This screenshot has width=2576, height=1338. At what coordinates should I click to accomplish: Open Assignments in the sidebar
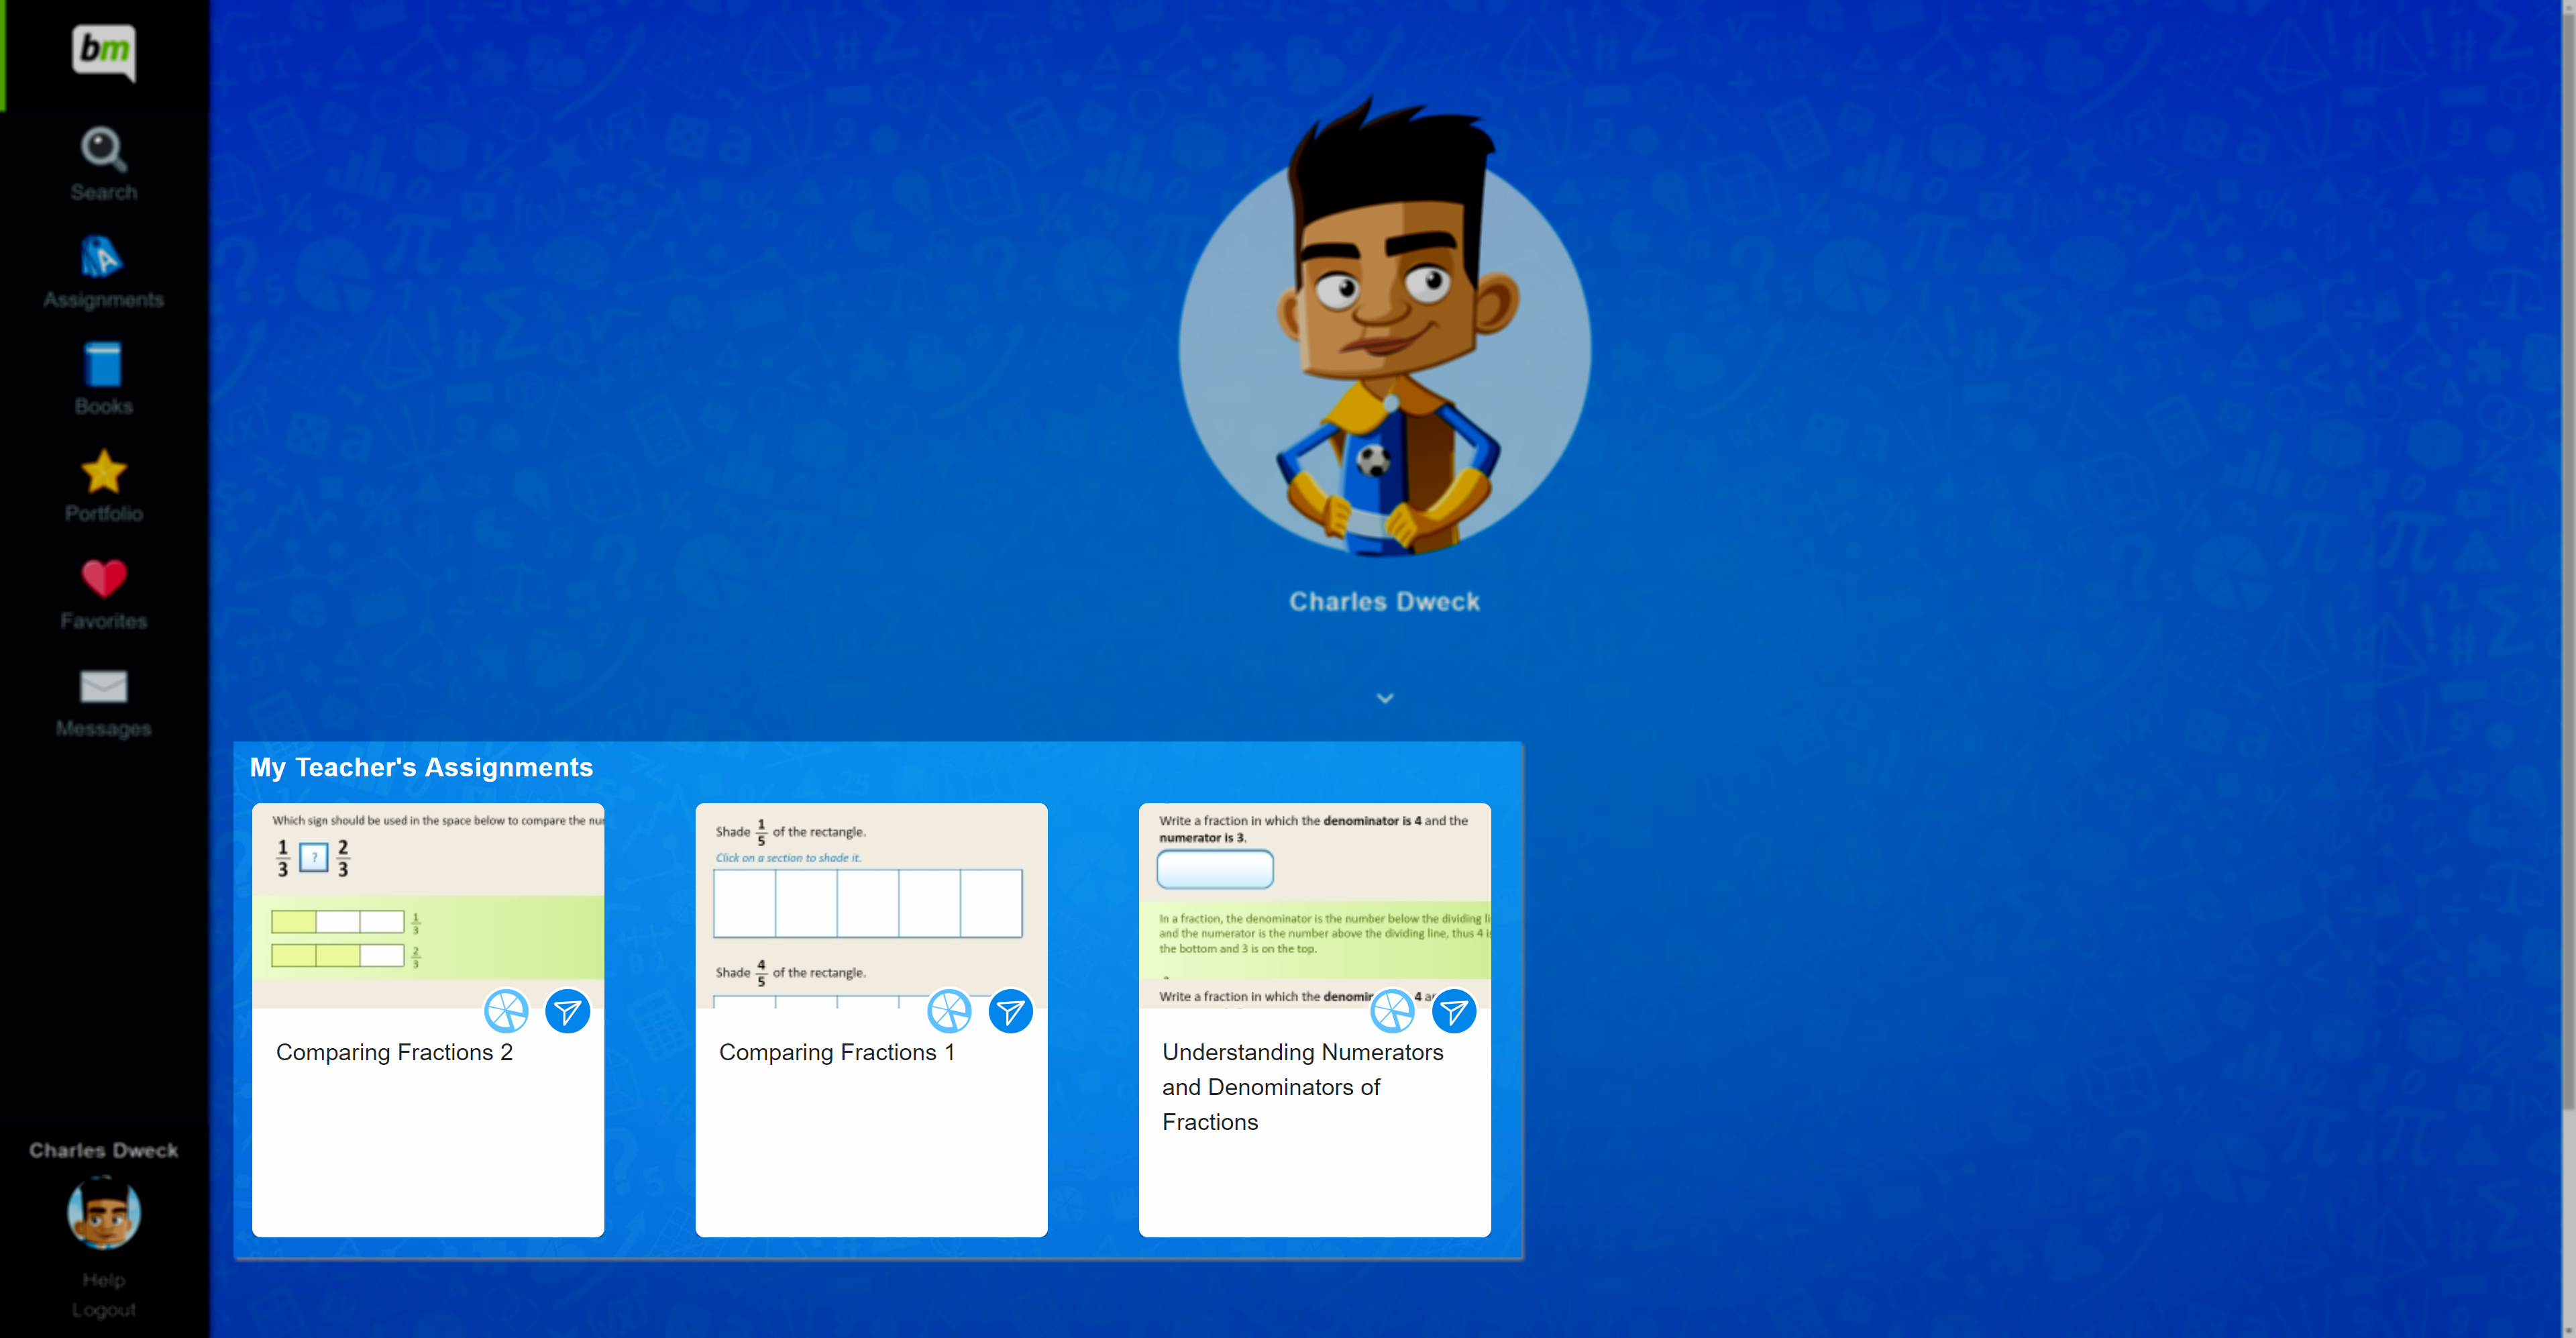103,258
